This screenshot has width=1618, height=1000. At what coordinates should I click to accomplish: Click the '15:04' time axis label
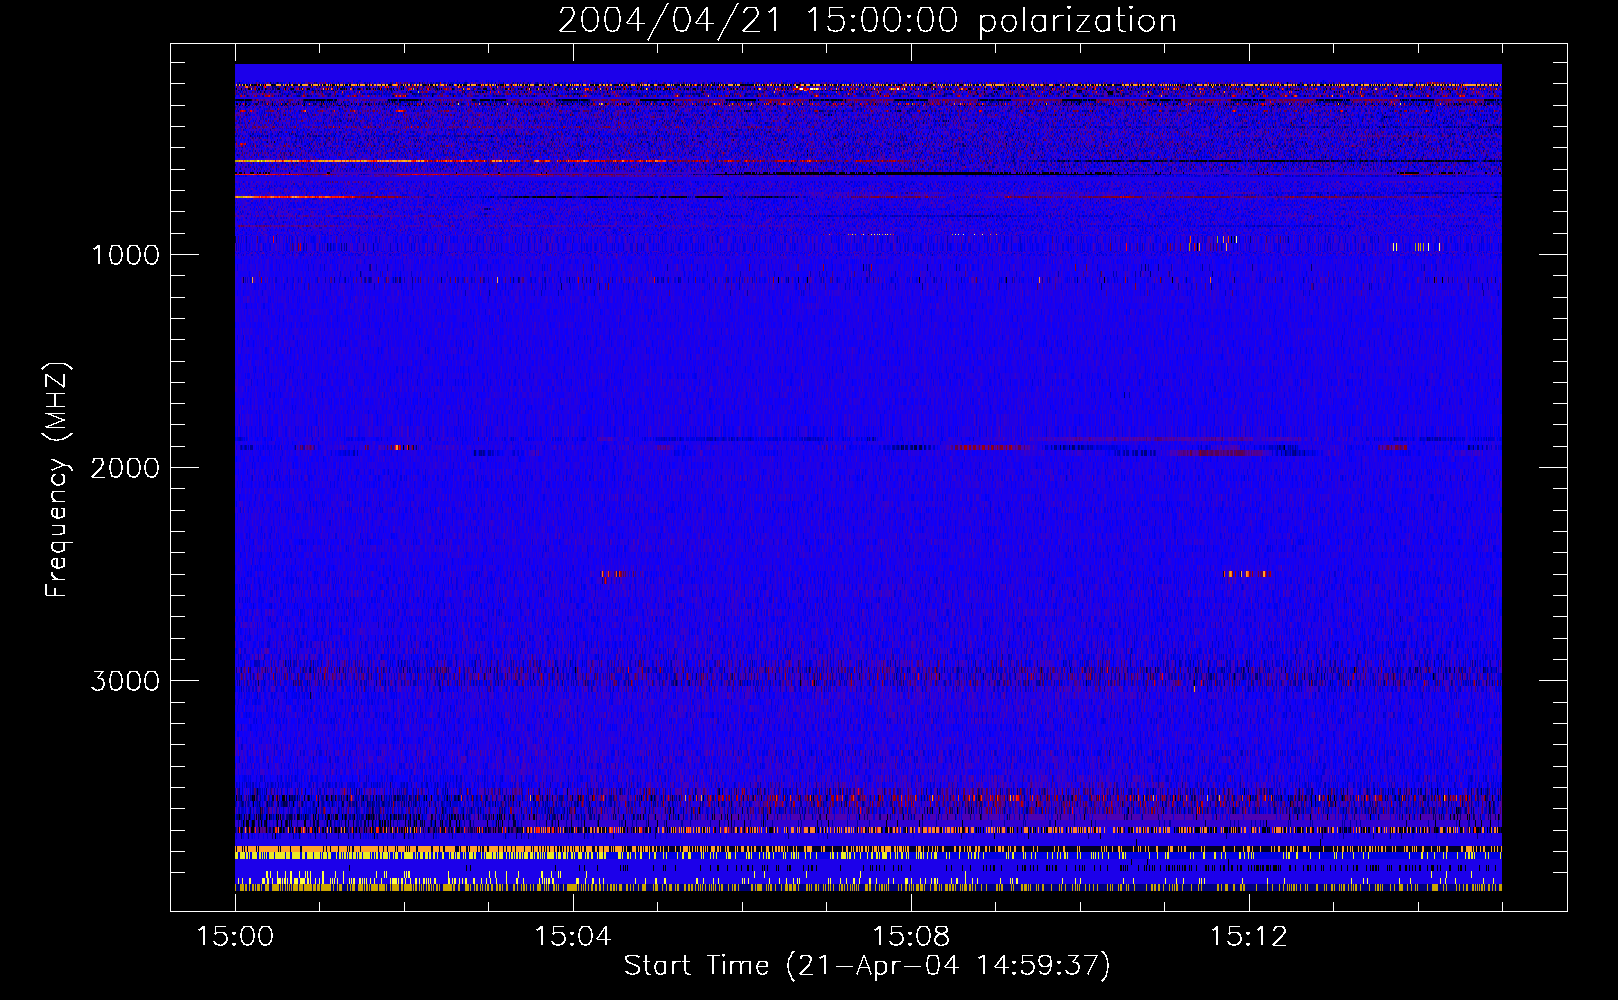572,937
